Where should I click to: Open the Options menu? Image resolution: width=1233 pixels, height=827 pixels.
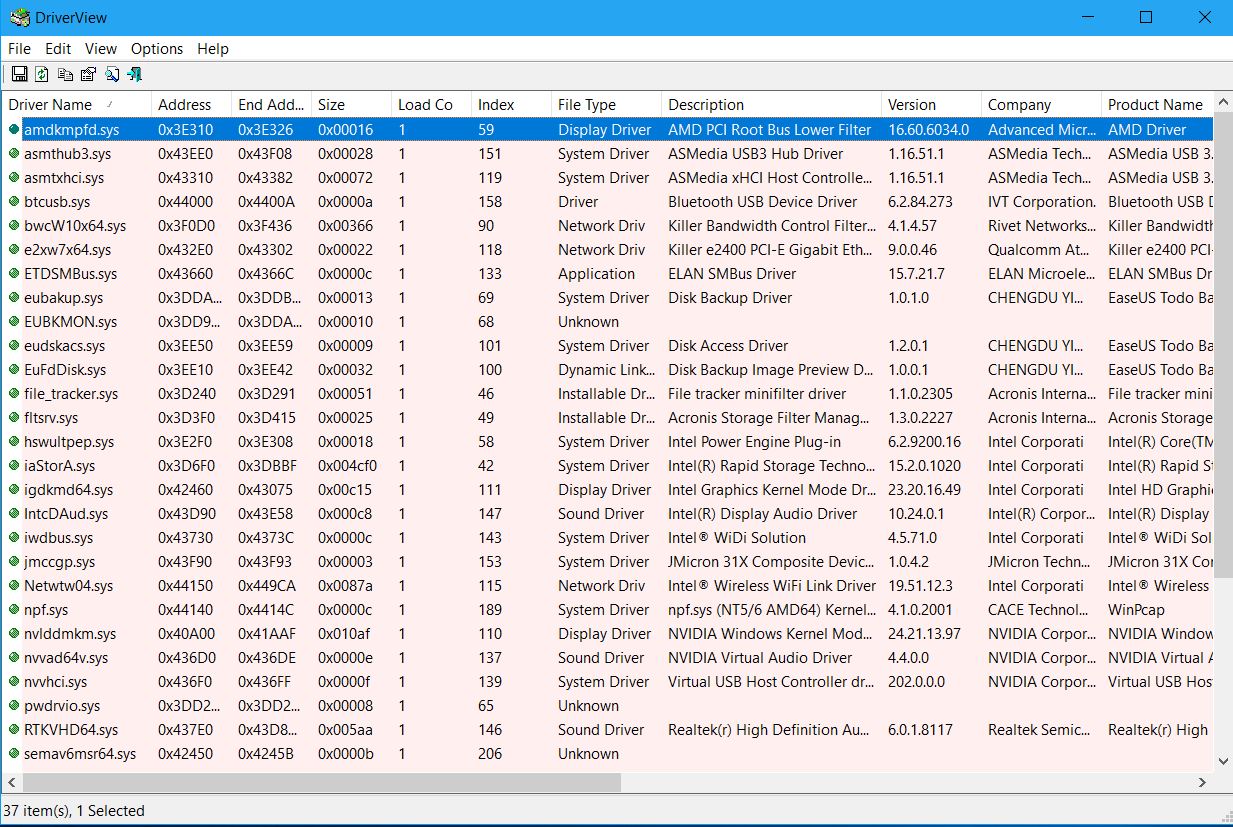pos(157,48)
